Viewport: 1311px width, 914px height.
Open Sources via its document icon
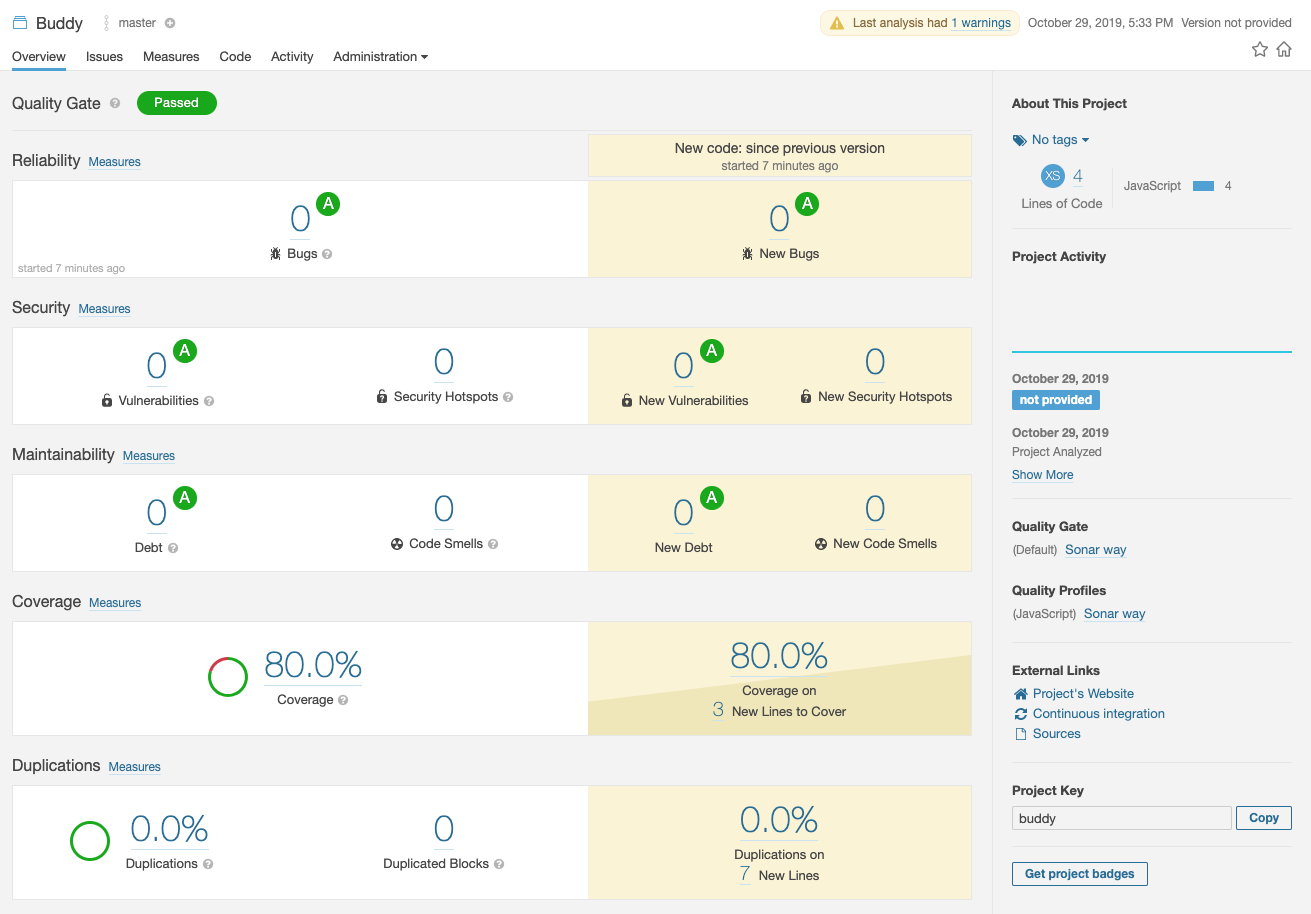(1020, 733)
